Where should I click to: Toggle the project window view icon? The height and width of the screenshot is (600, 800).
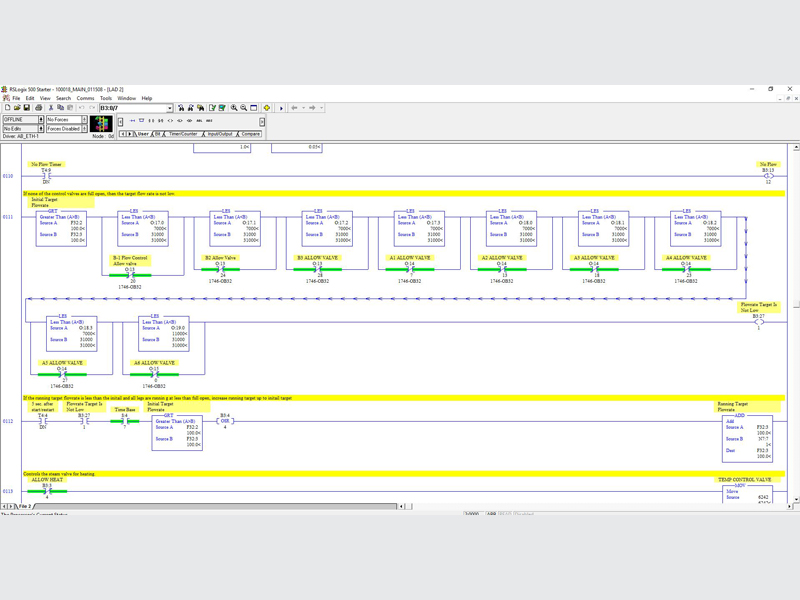click(x=254, y=108)
